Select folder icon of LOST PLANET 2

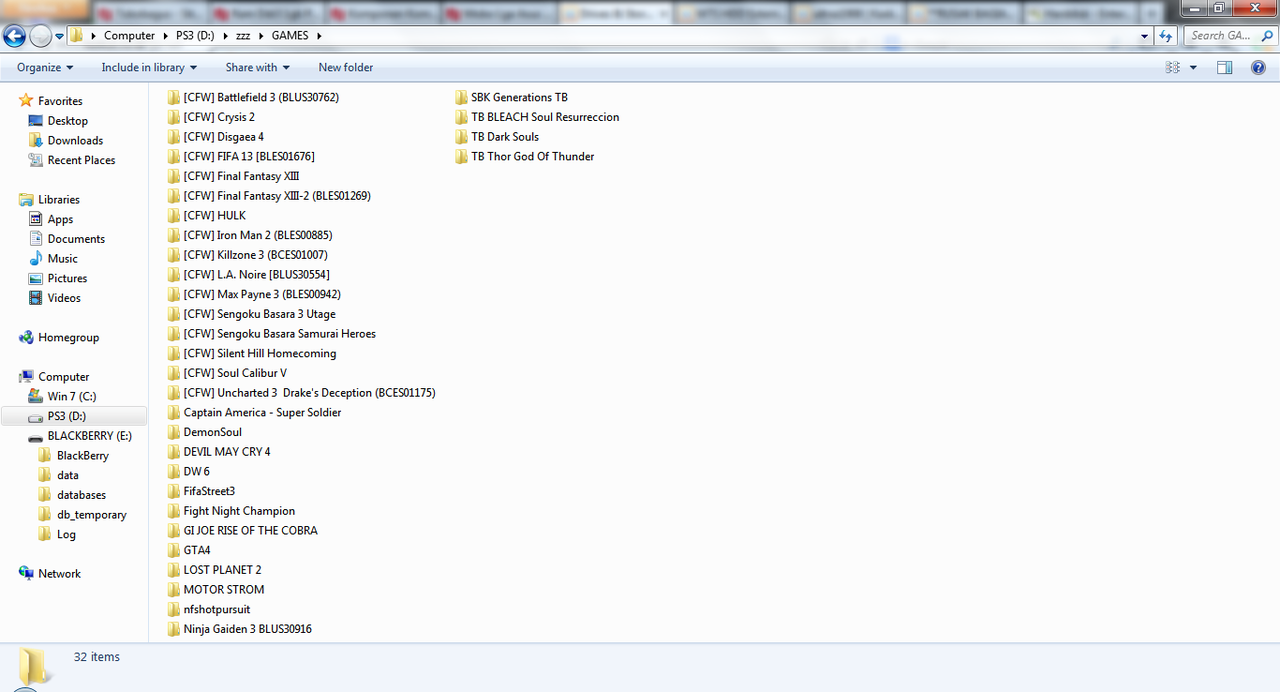tap(174, 570)
